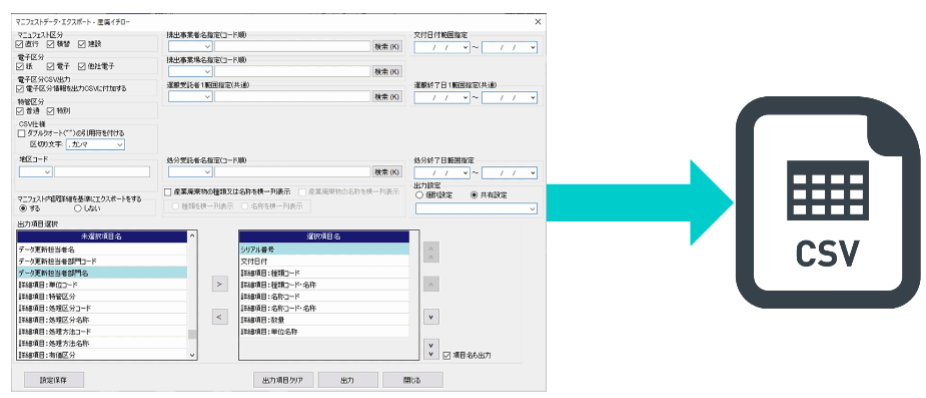Select the しない radio button
The height and width of the screenshot is (398, 926).
77,208
